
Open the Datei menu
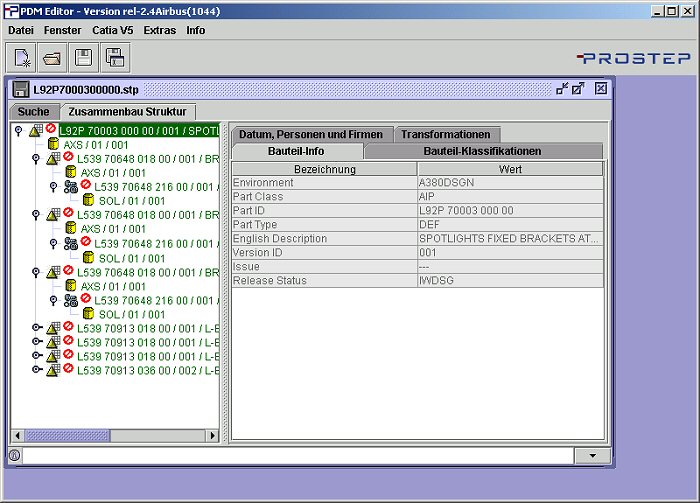(x=21, y=30)
